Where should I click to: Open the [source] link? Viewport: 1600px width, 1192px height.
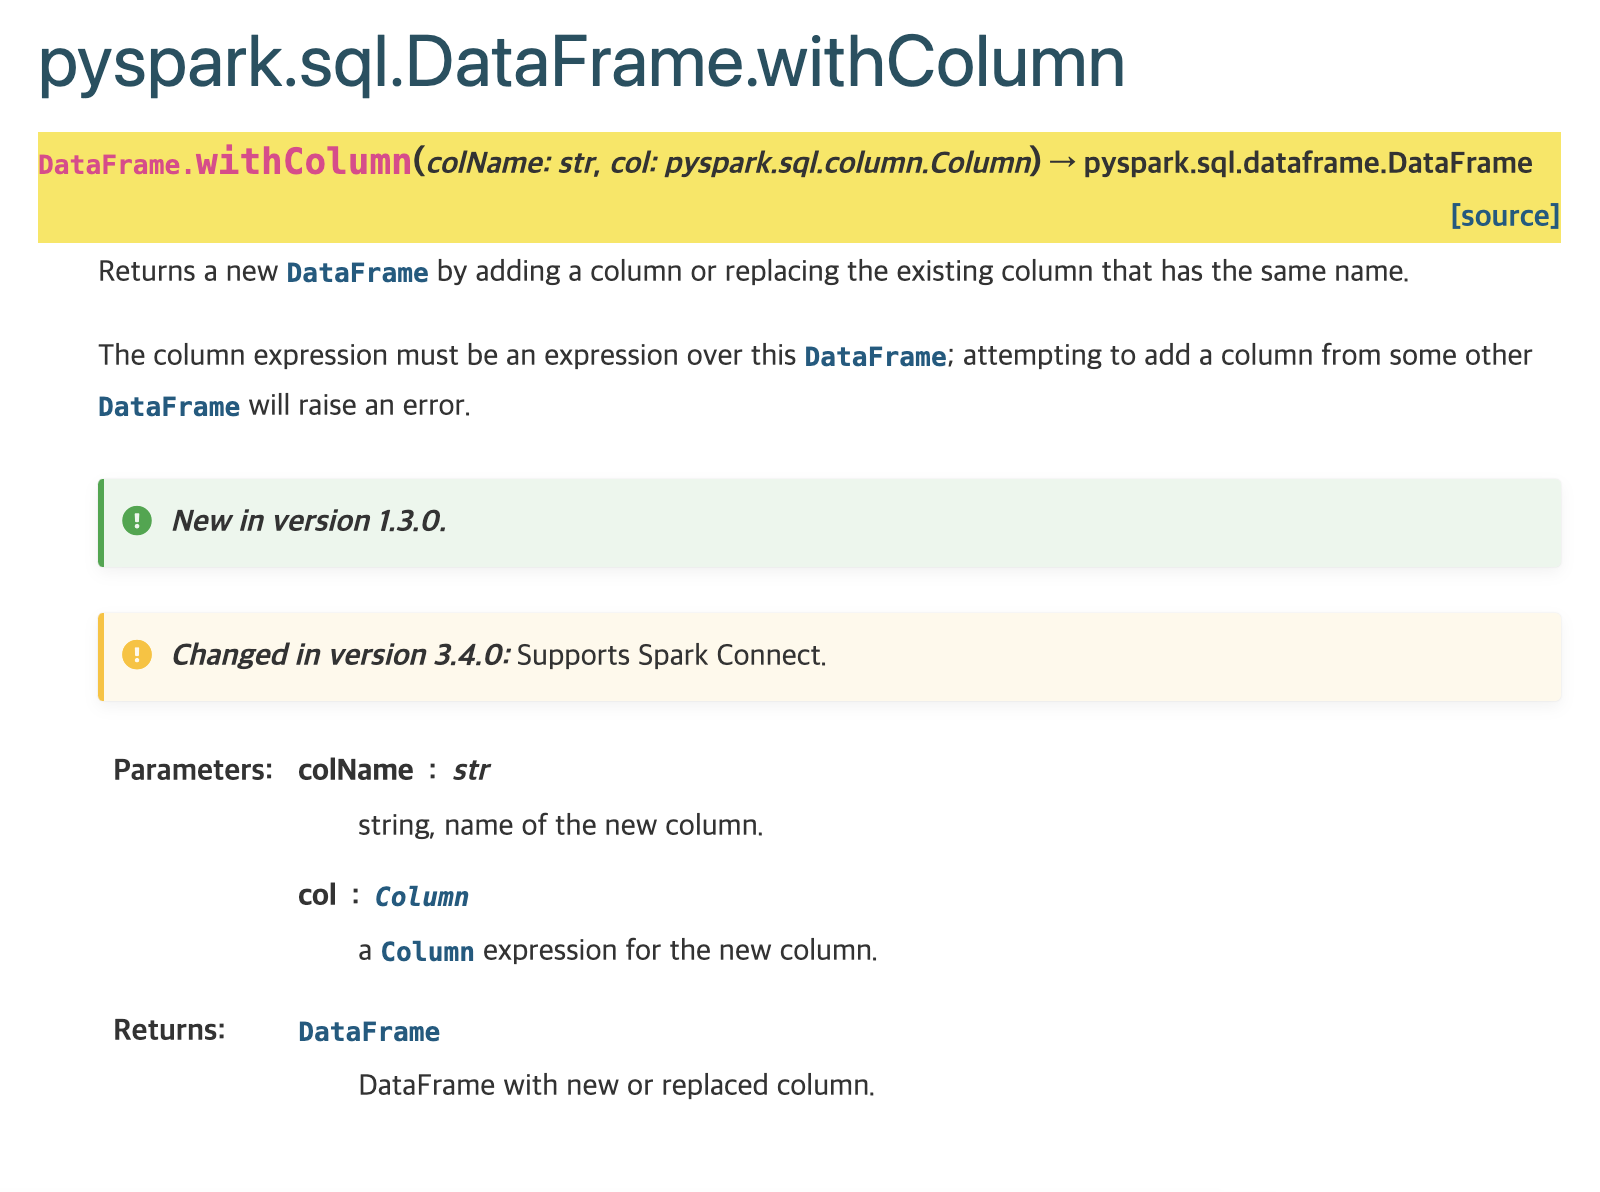coord(1504,216)
